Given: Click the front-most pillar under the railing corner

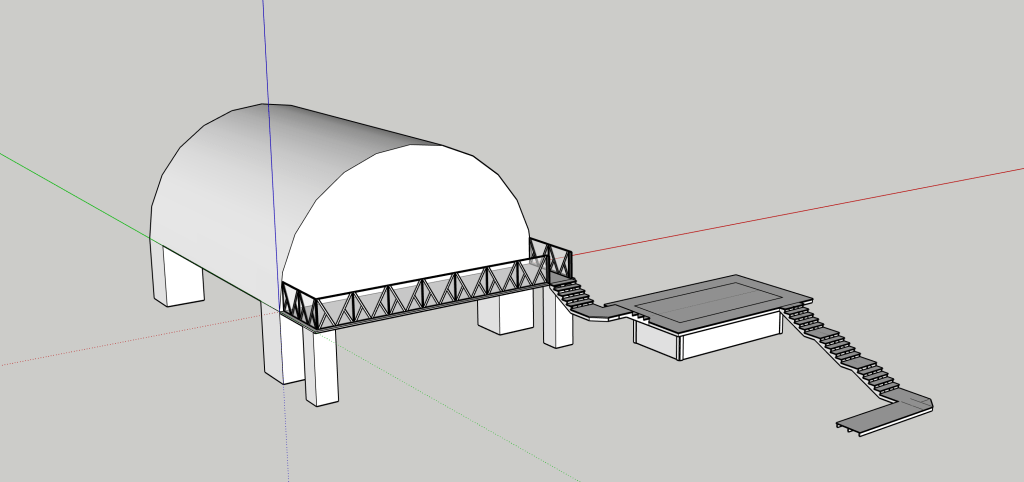Looking at the screenshot, I should tap(320, 368).
